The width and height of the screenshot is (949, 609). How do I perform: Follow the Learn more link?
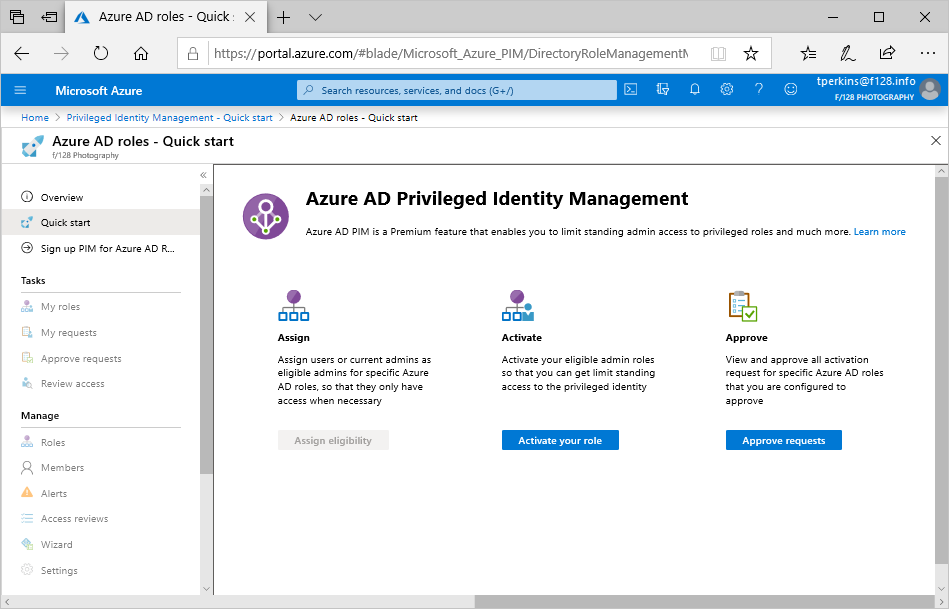879,232
